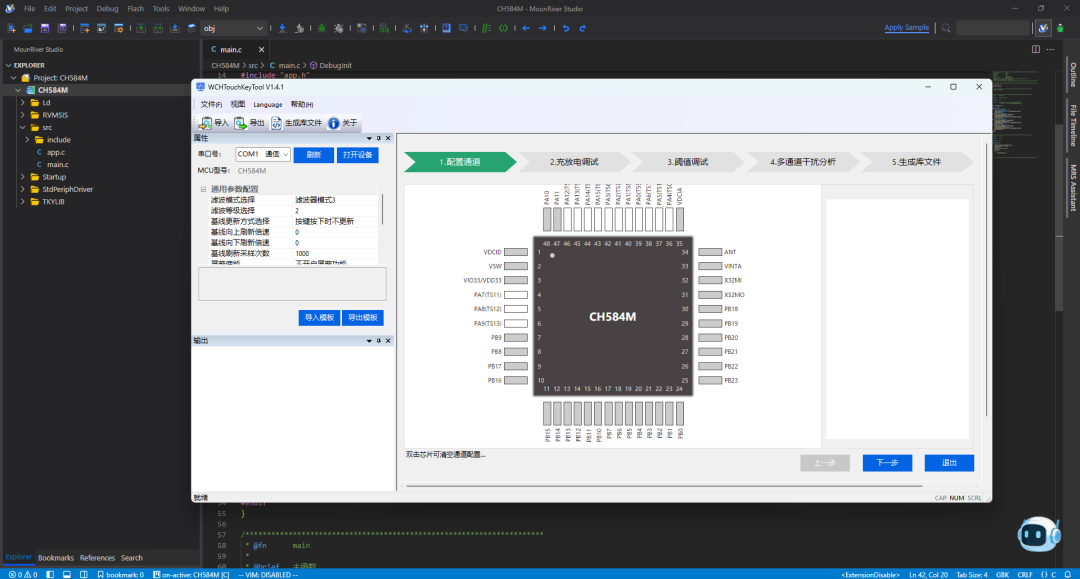Click the 打开设备 open device button
This screenshot has width=1080, height=579.
pos(357,155)
